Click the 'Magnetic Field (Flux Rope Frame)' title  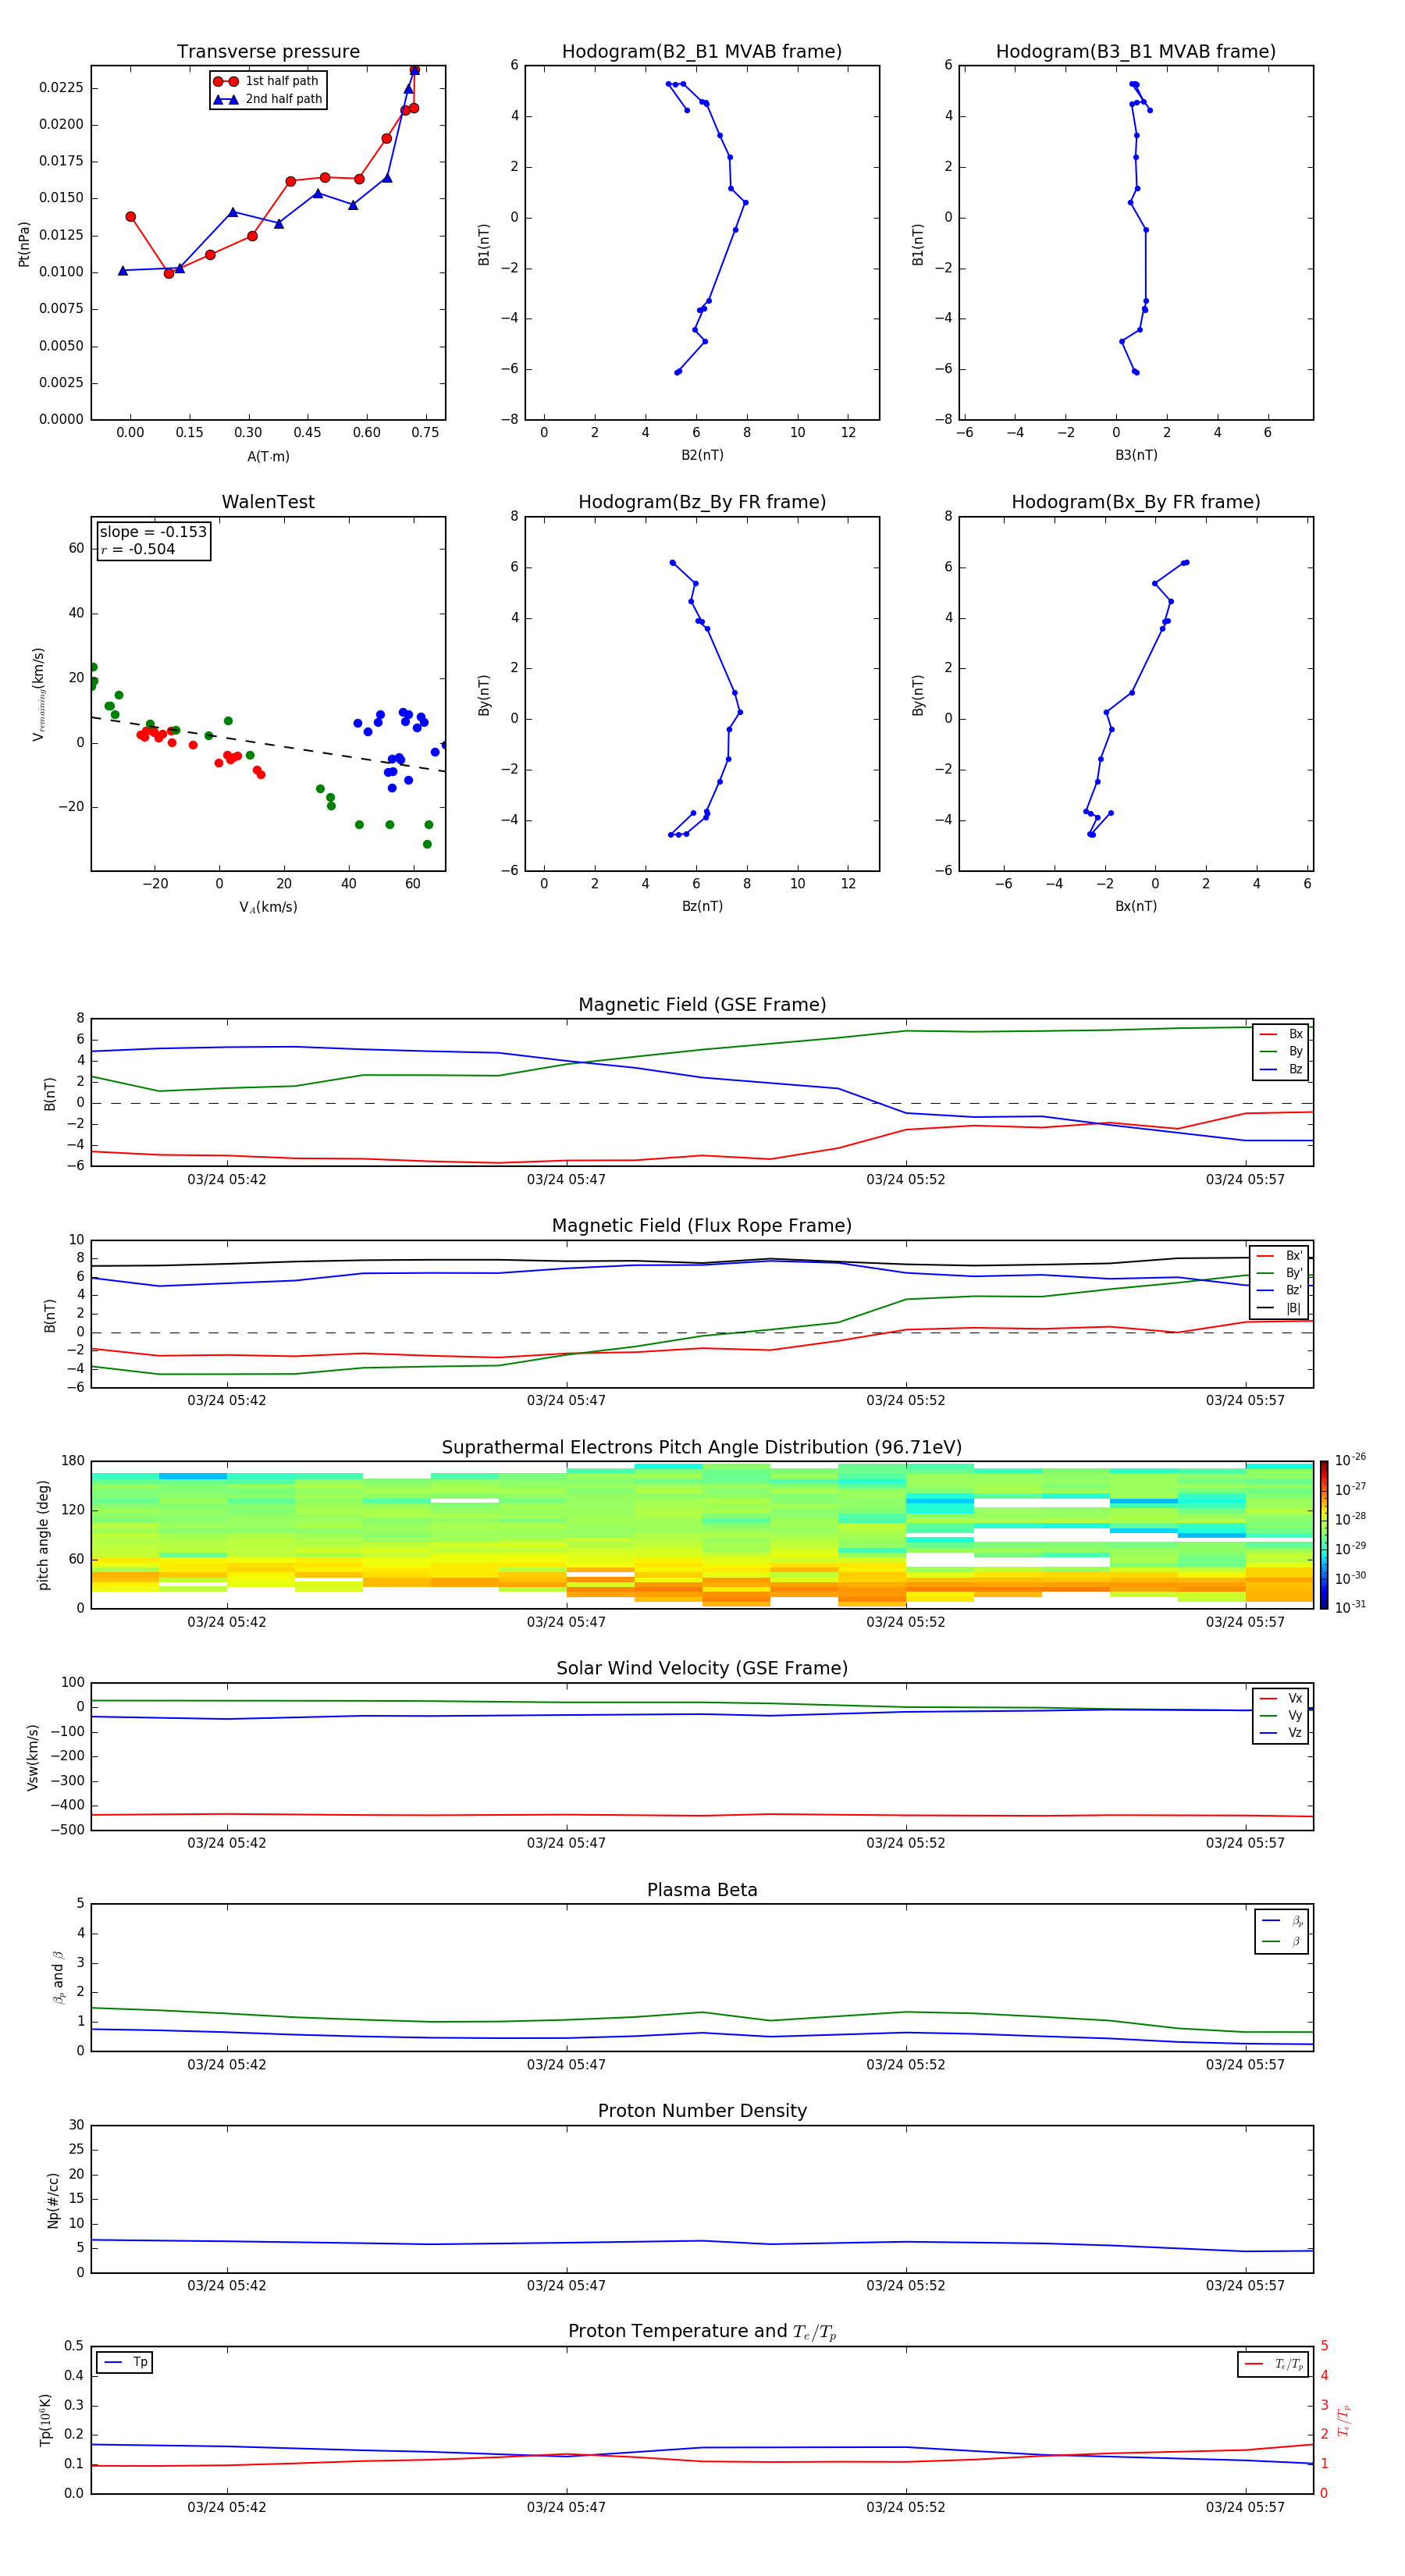(702, 1226)
